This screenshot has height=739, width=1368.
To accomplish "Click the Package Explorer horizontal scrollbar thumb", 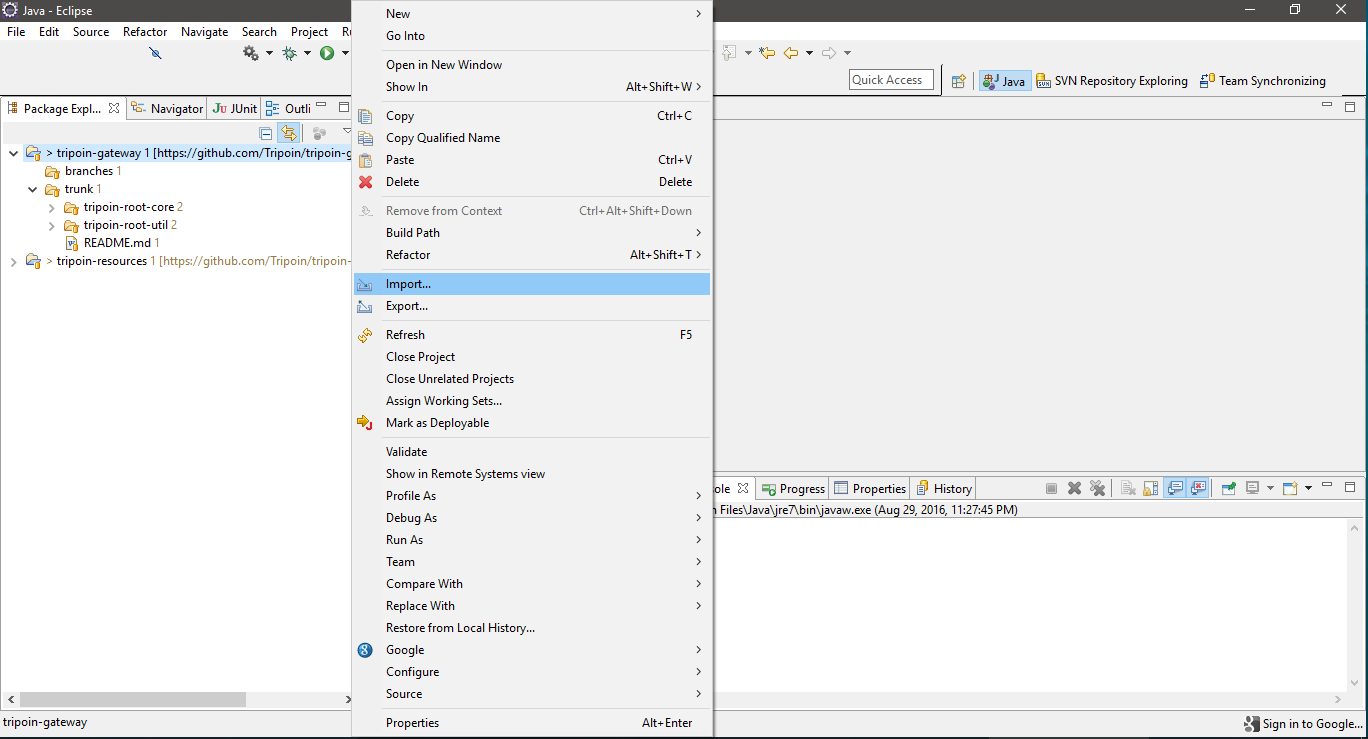I will pos(132,700).
